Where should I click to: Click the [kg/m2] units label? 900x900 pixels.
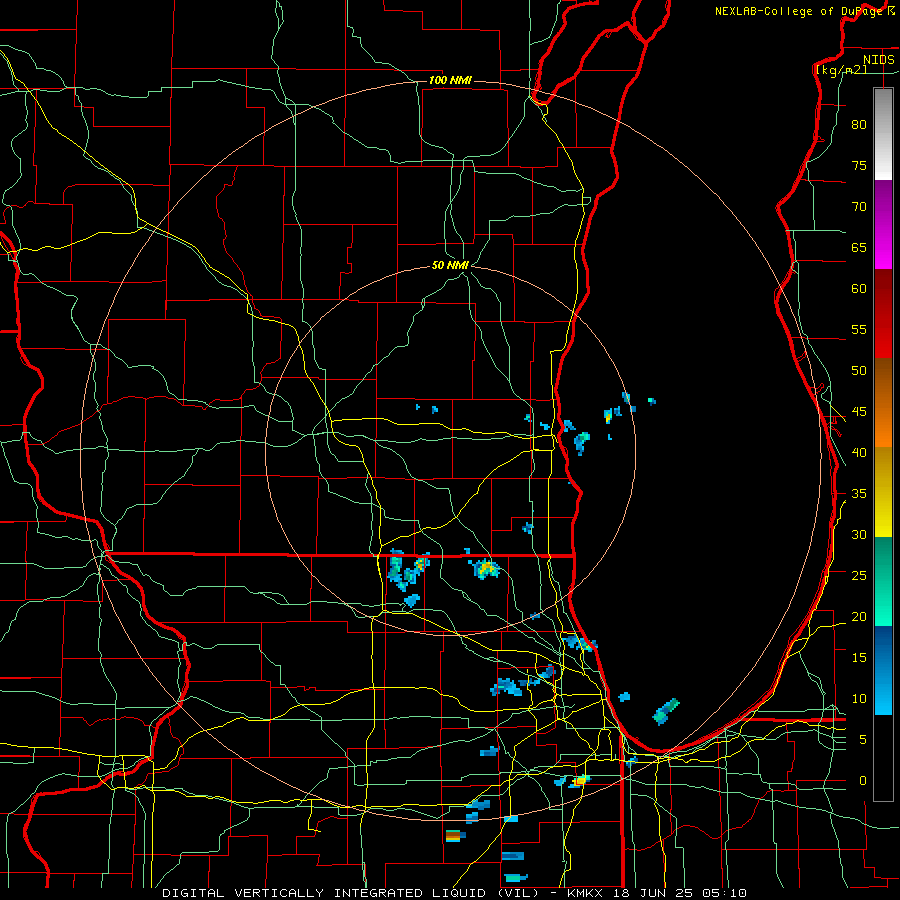(x=841, y=69)
